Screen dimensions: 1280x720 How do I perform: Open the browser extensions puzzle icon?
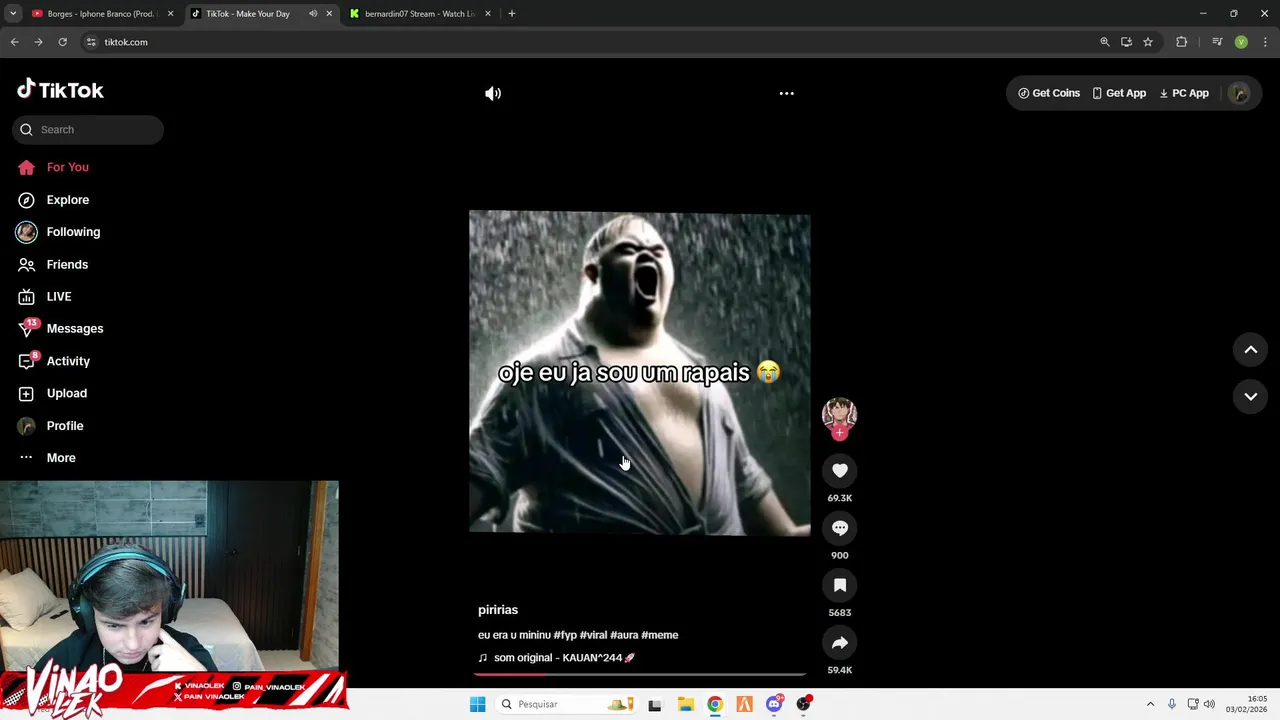(x=1181, y=42)
